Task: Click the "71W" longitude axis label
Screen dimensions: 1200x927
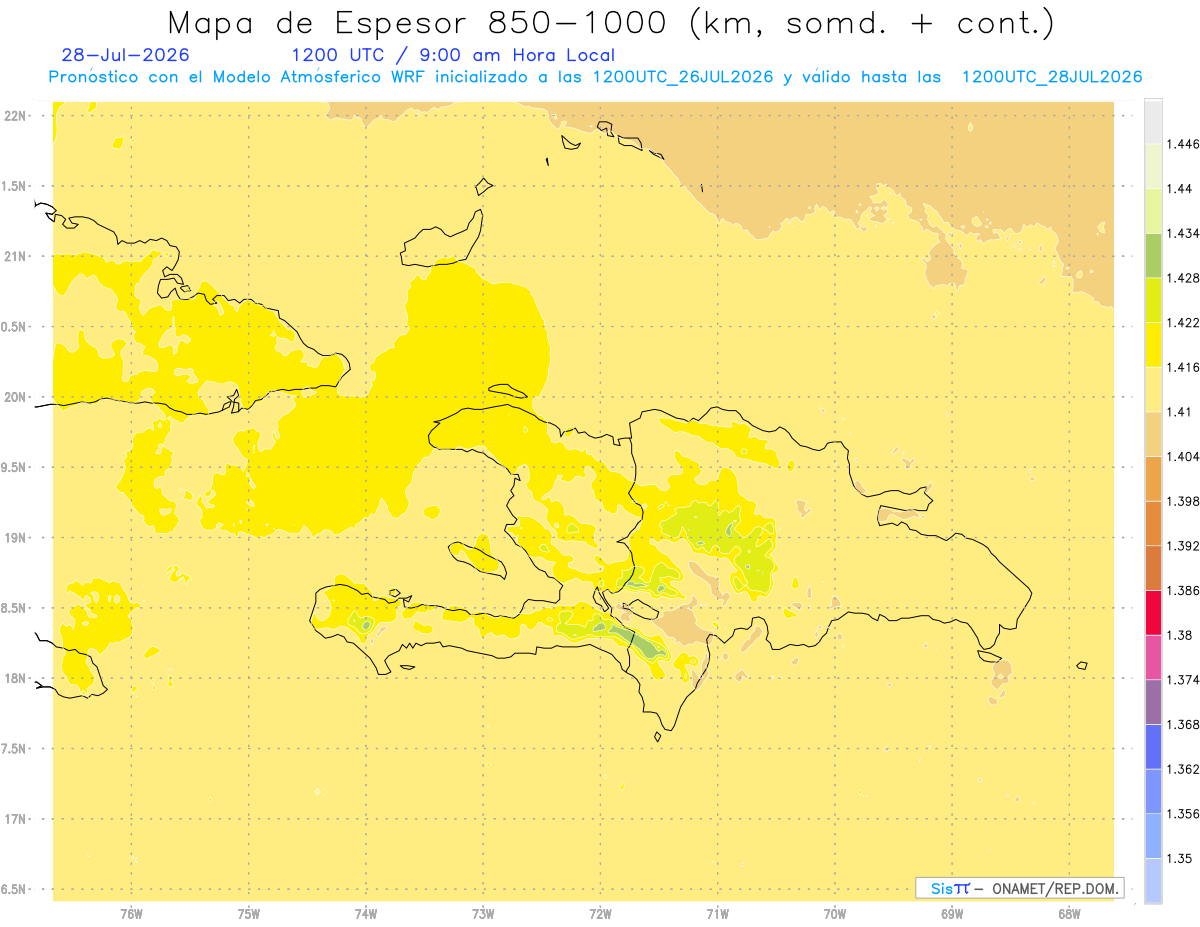Action: (x=717, y=913)
